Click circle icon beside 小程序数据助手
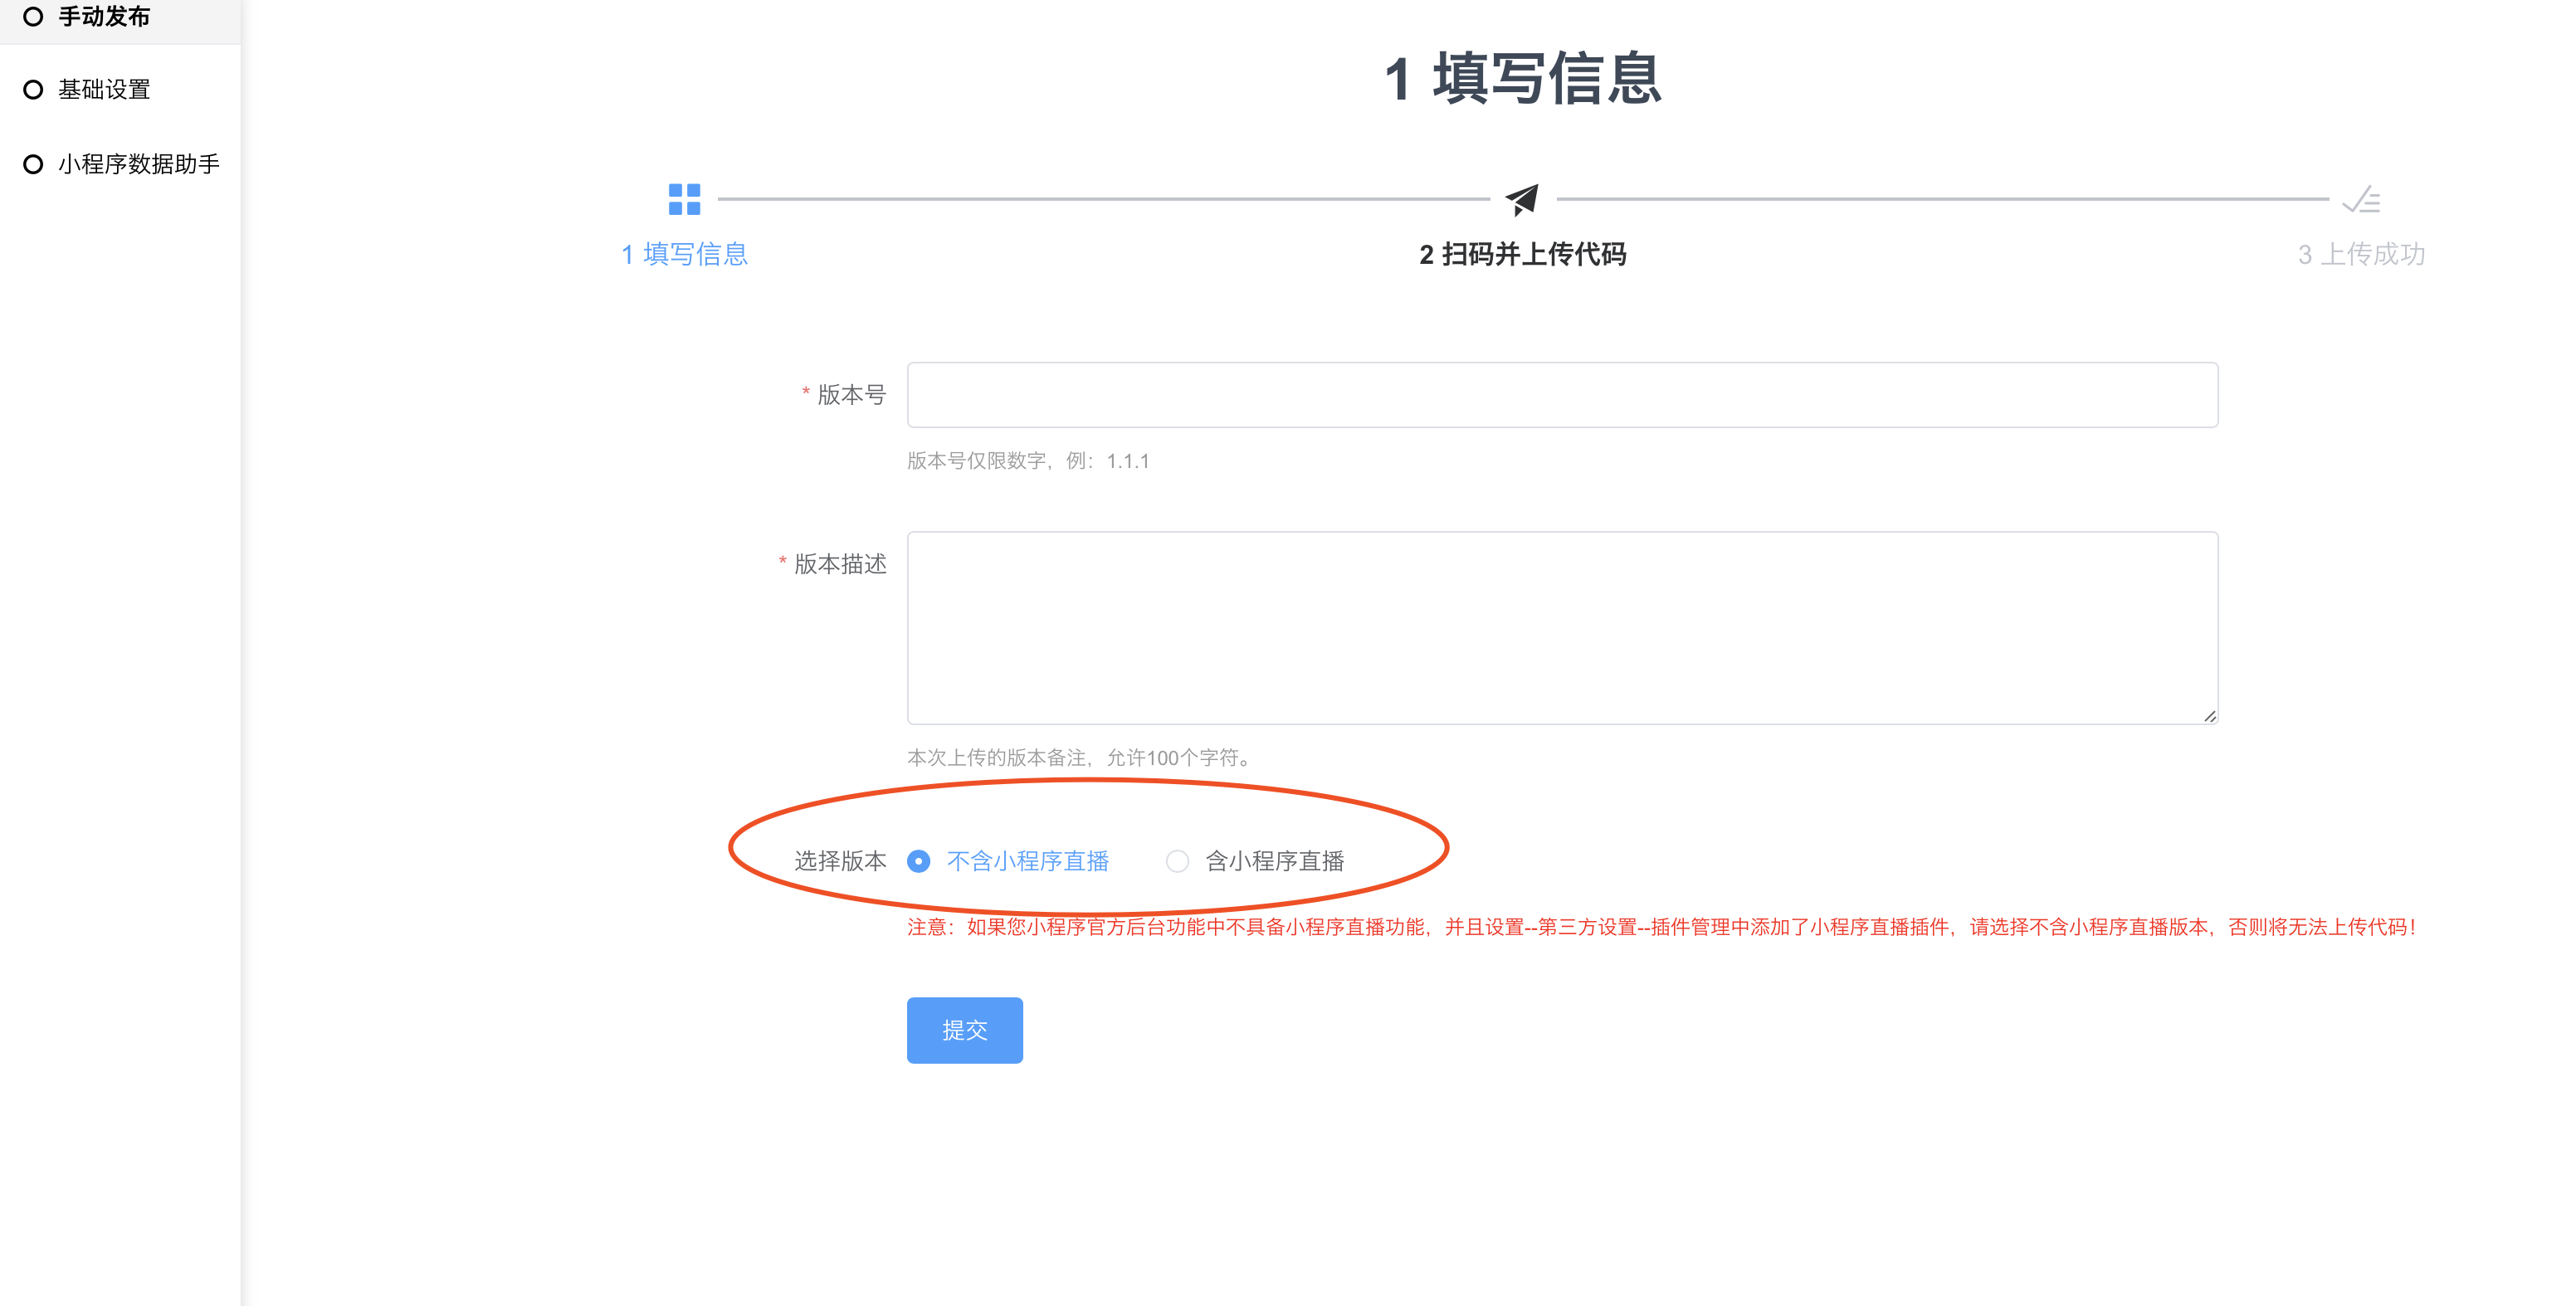This screenshot has width=2576, height=1306. pos(33,164)
